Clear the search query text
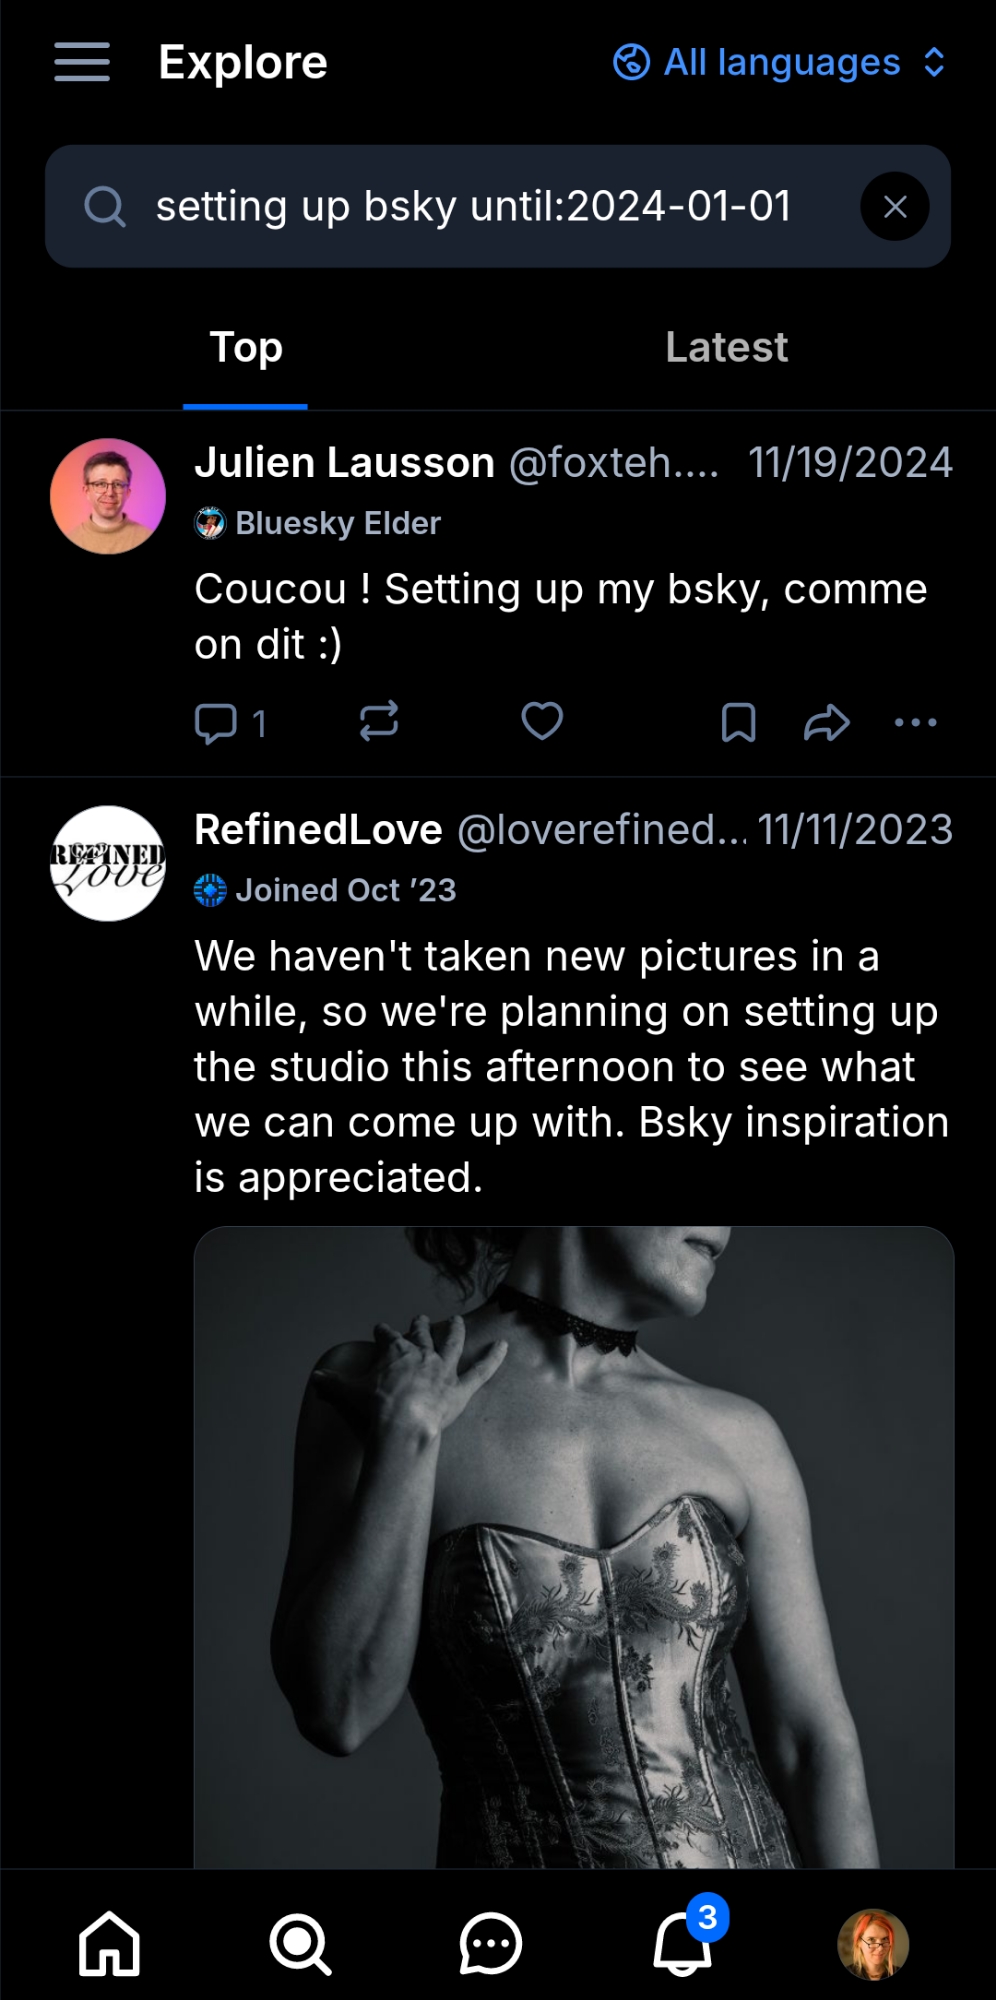 [x=894, y=207]
